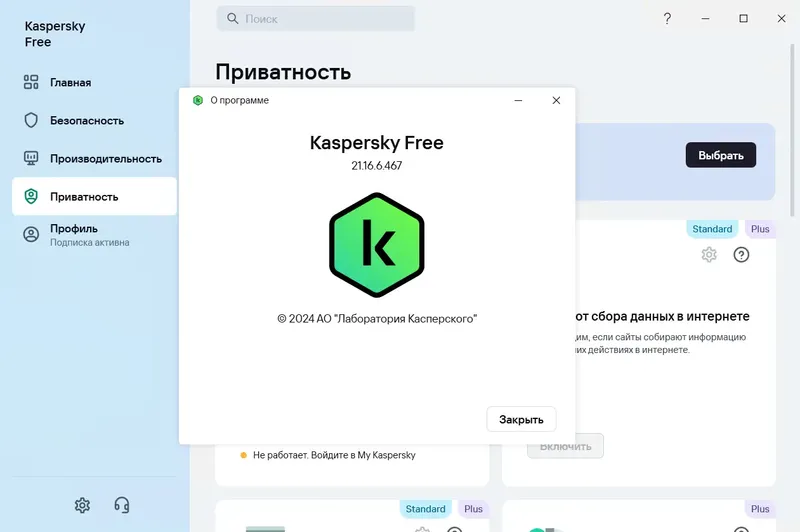The image size is (800, 532).
Task: Click the copyright text in About dialog
Action: 377,319
